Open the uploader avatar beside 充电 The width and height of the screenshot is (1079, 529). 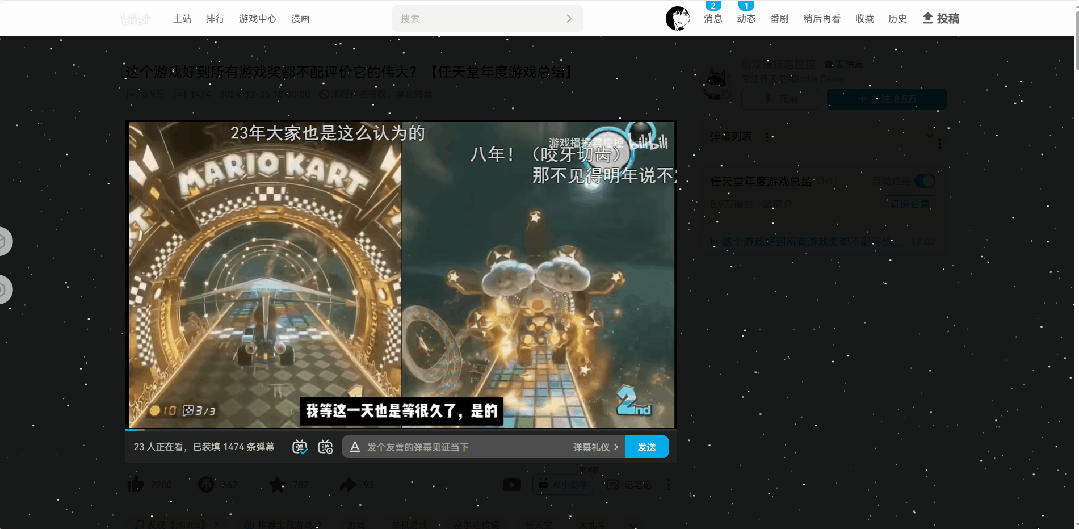tap(717, 83)
